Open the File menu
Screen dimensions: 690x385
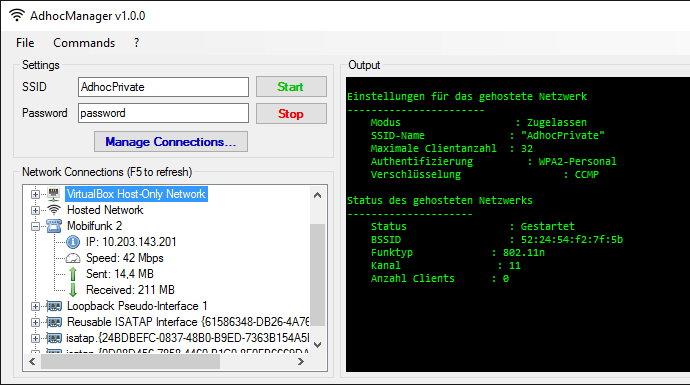[x=25, y=43]
